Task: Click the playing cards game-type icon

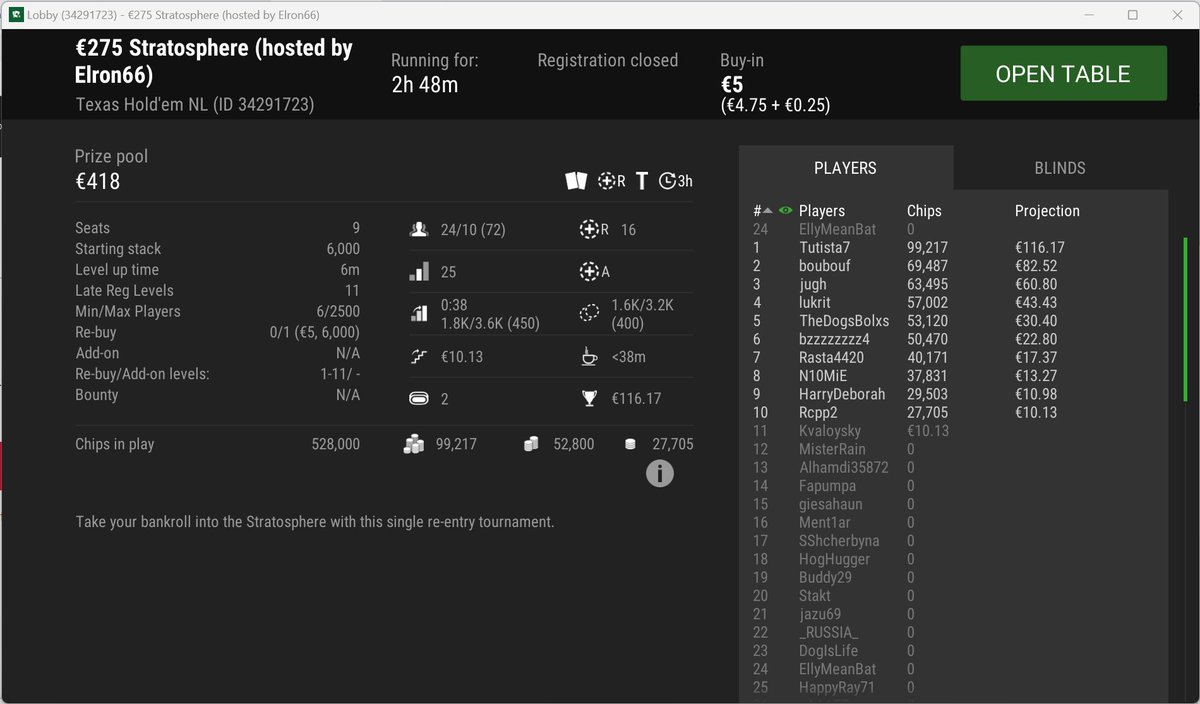Action: (x=576, y=181)
